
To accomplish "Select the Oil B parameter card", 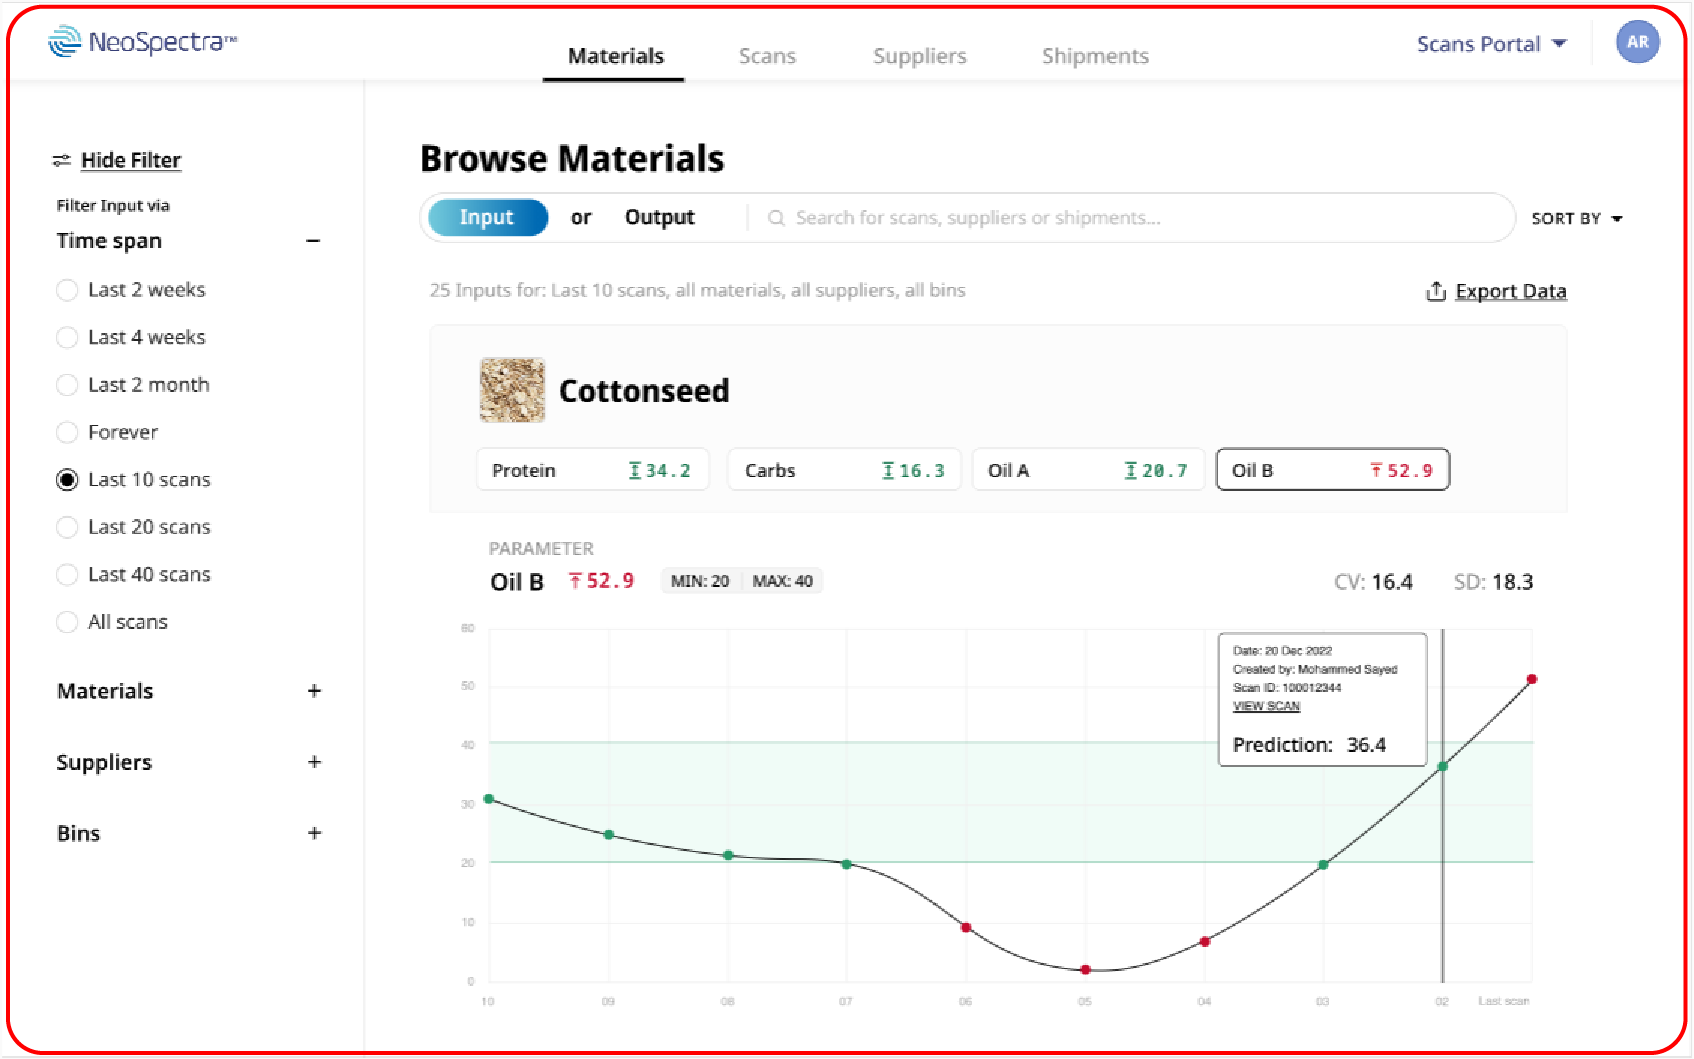I will click(1333, 470).
